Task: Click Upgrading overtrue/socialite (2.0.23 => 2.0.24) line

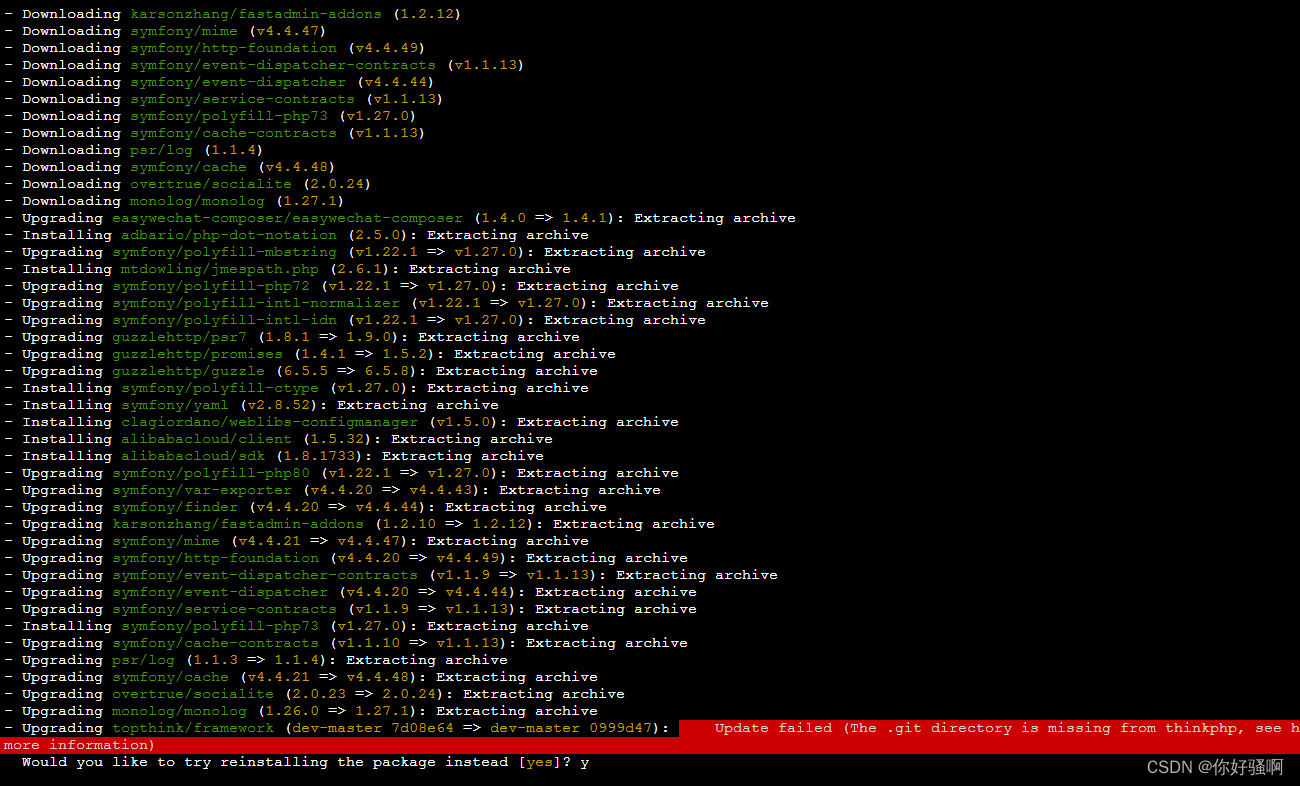Action: click(314, 694)
